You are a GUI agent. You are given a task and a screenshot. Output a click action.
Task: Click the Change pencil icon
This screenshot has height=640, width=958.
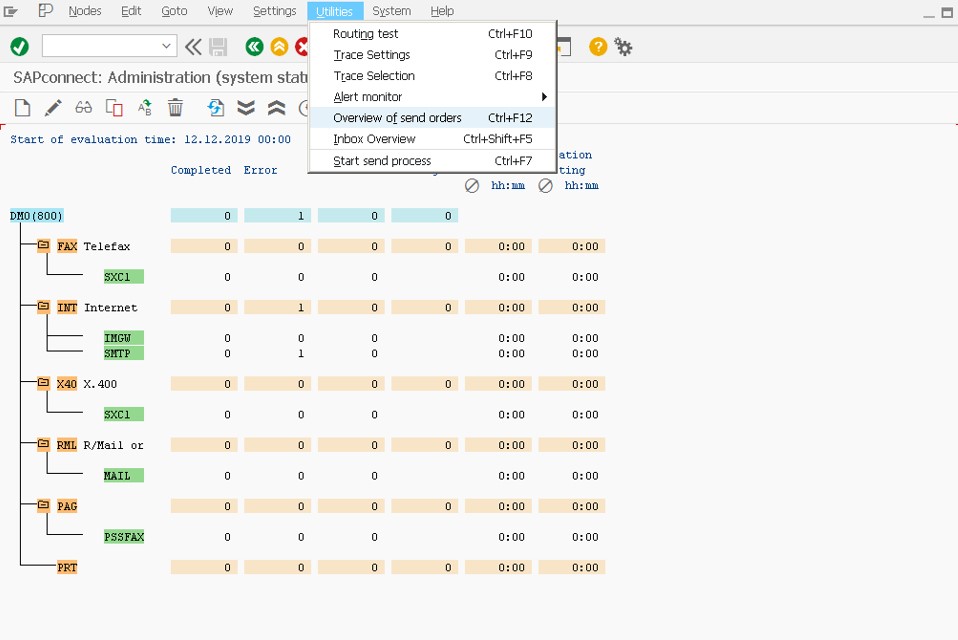tap(53, 108)
